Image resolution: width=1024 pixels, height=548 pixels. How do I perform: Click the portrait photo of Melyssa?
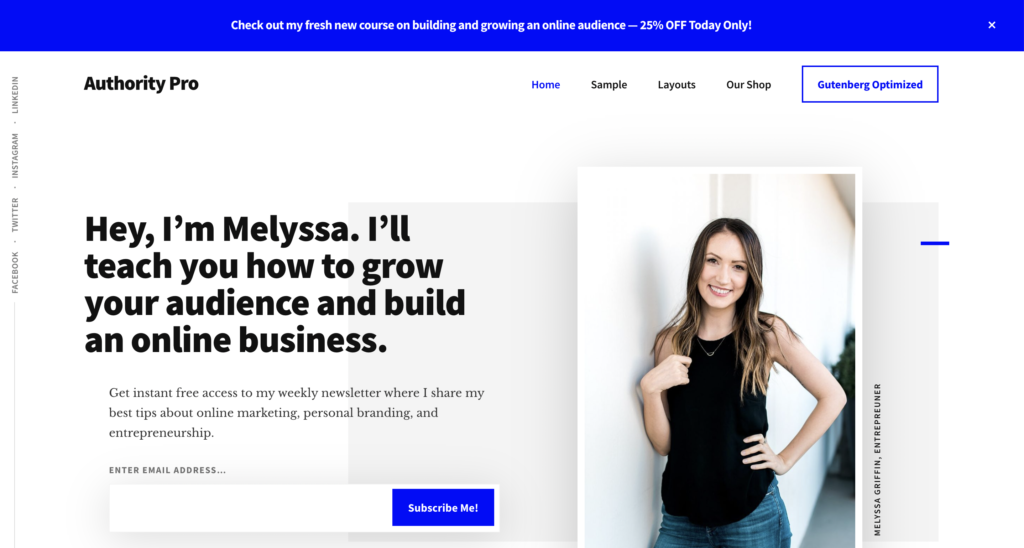[720, 361]
